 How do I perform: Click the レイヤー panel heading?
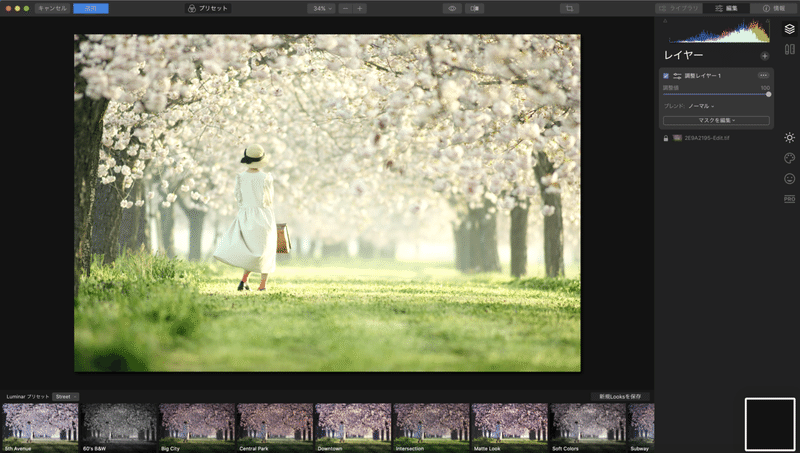683,55
